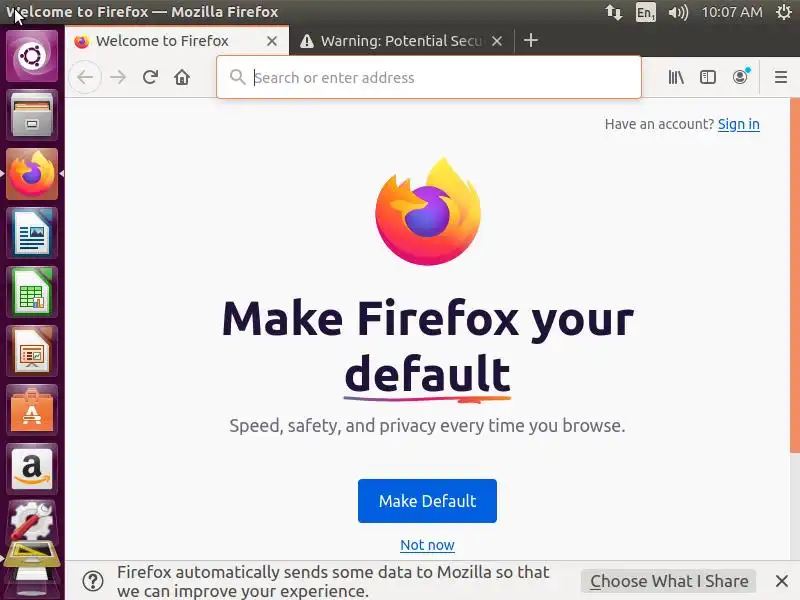
Task: Click the page's vertical scrollbar
Action: (794, 276)
